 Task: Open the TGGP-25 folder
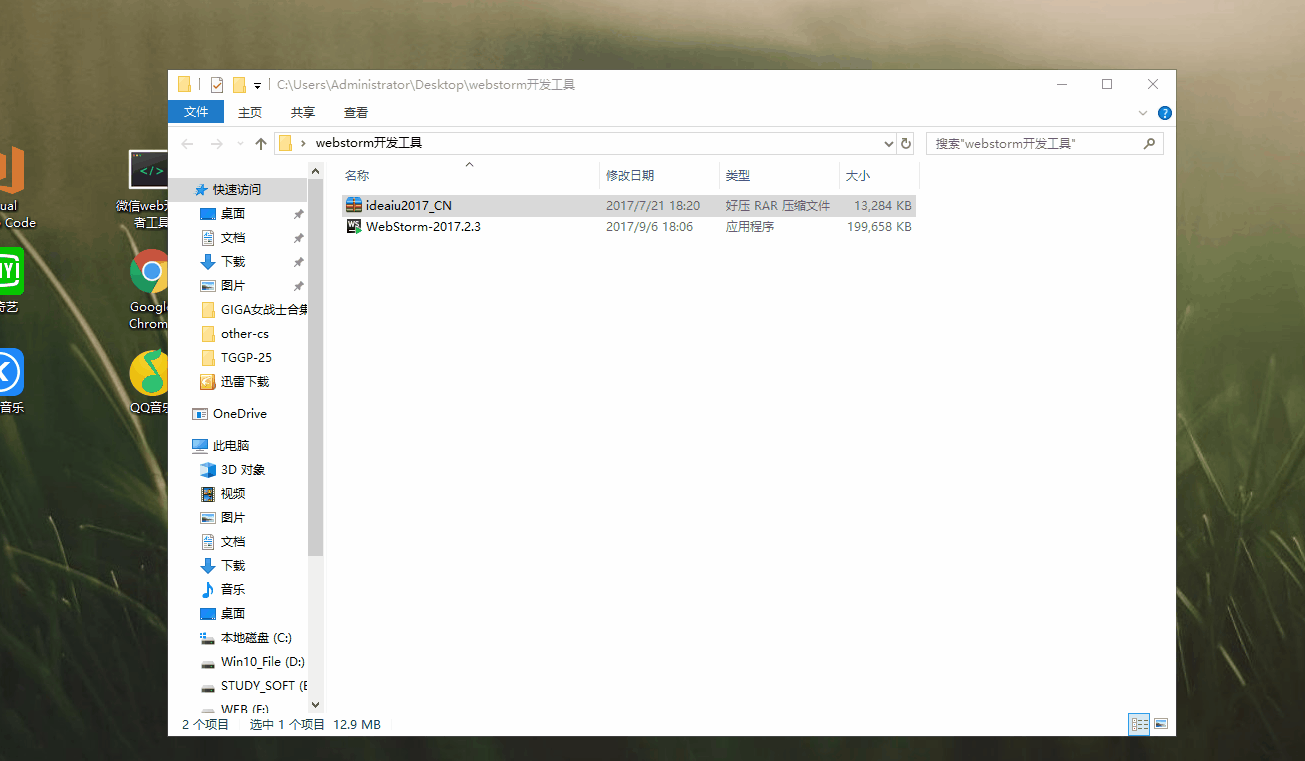(x=246, y=357)
